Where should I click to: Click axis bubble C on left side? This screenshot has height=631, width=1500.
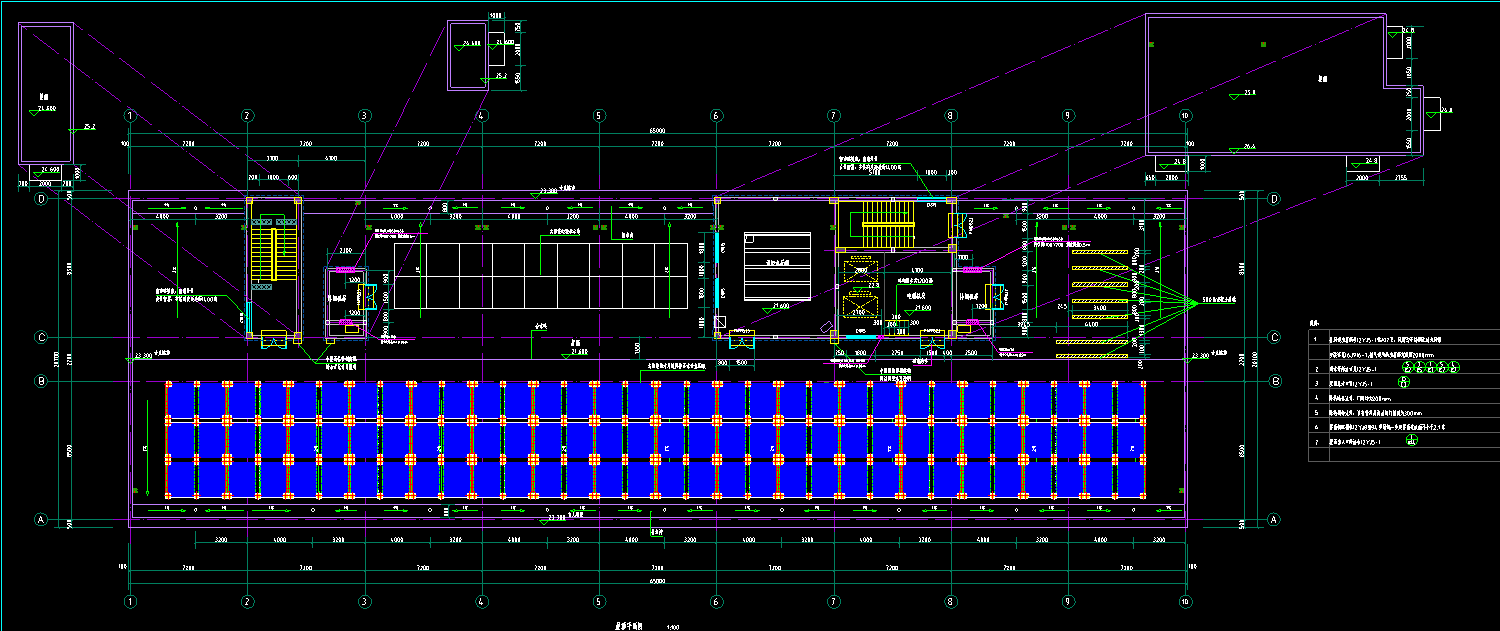click(x=42, y=337)
